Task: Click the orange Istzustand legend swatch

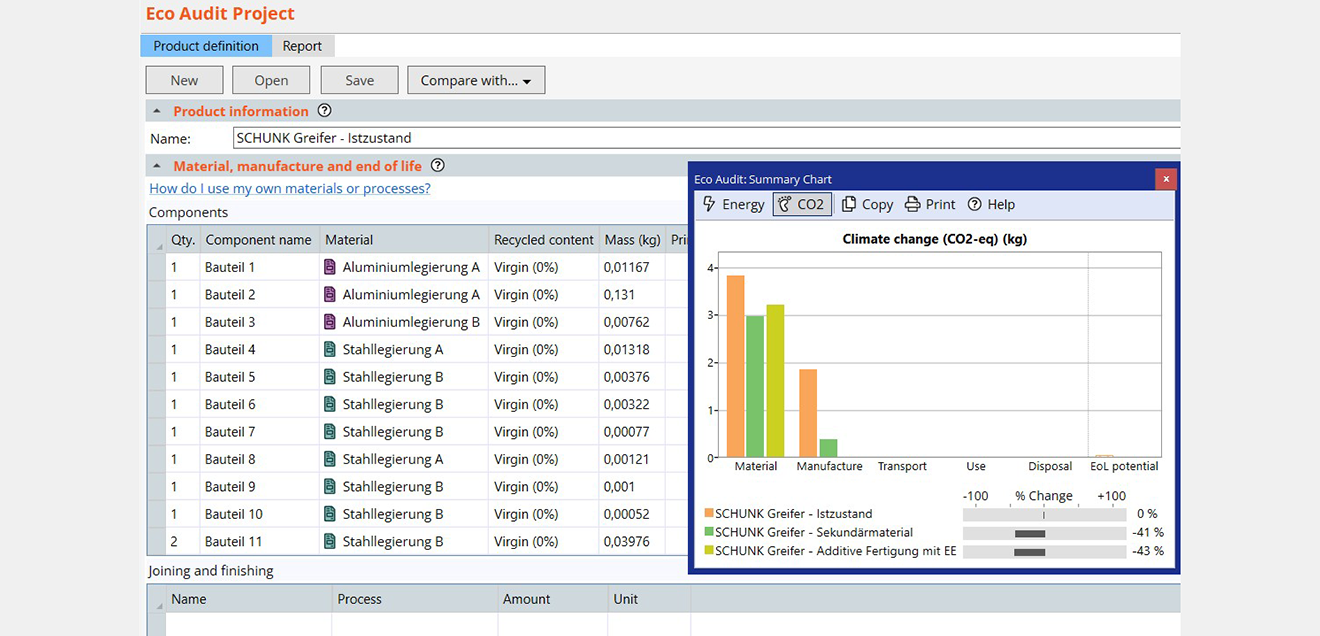Action: coord(708,514)
